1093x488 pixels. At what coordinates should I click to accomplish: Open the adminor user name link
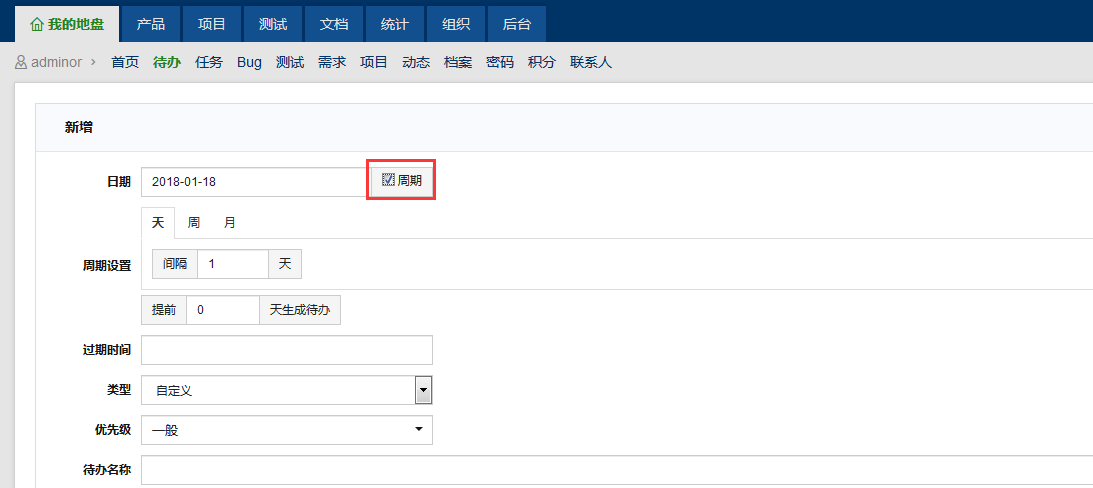tap(56, 63)
